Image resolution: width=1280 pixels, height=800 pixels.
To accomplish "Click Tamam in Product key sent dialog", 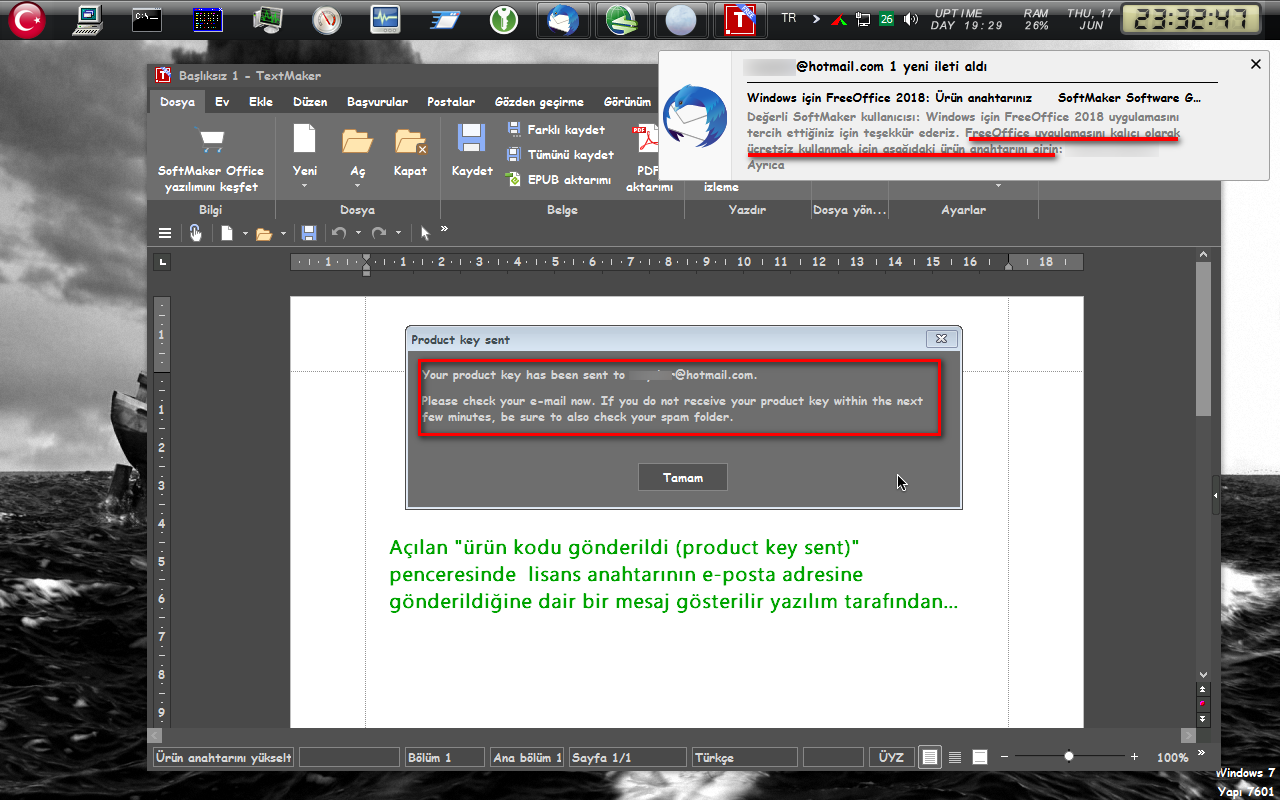I will [x=683, y=478].
